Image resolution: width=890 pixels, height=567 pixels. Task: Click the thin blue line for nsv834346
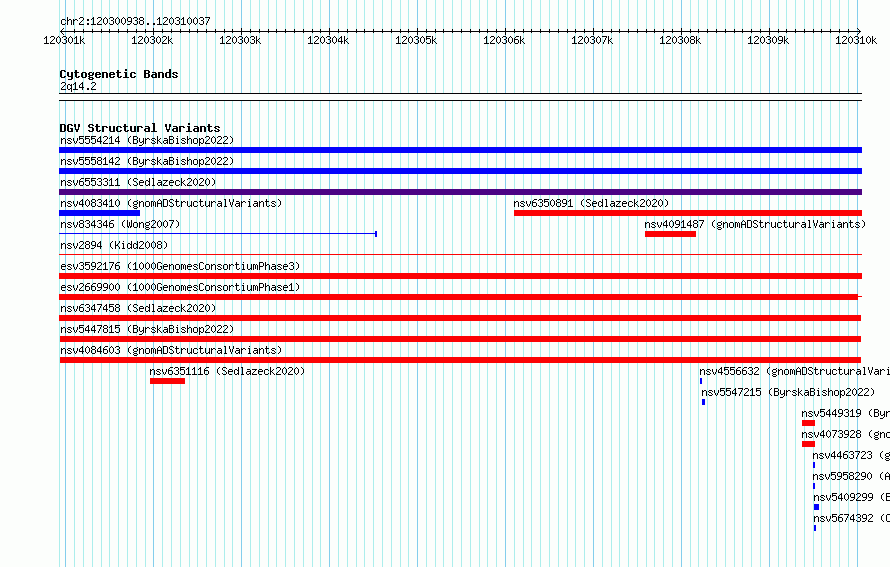(x=218, y=234)
